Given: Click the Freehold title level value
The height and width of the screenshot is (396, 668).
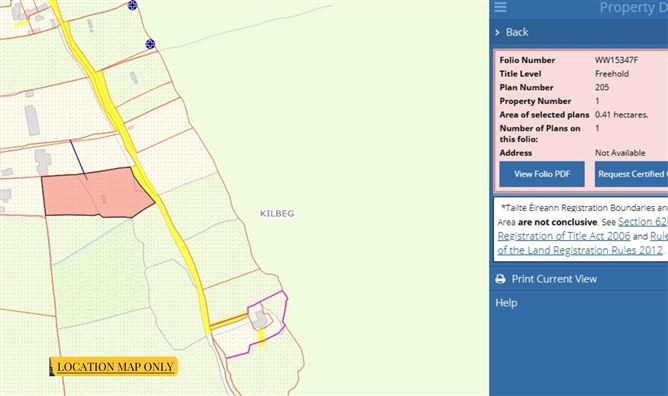Looking at the screenshot, I should (x=612, y=74).
